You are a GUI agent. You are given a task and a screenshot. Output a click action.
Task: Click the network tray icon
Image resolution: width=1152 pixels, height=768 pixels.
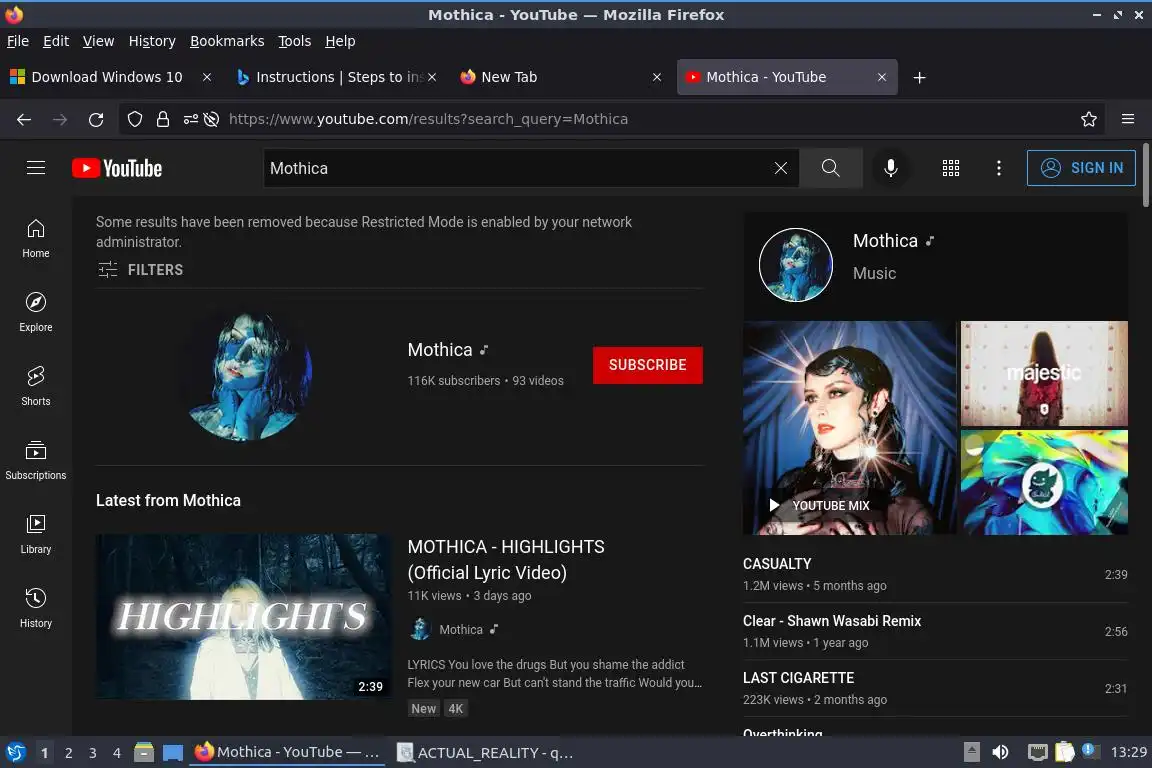(x=1037, y=753)
